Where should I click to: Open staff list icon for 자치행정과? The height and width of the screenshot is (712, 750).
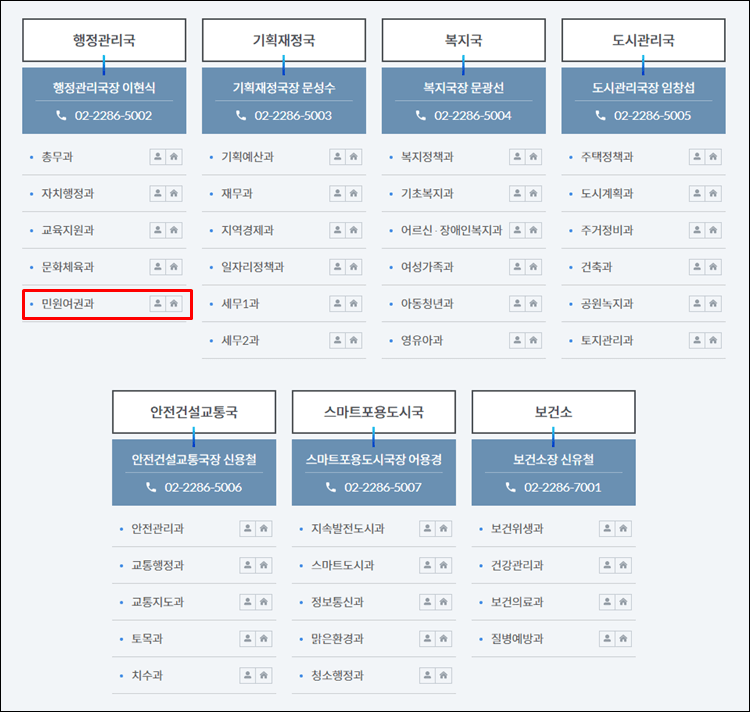pyautogui.click(x=157, y=193)
